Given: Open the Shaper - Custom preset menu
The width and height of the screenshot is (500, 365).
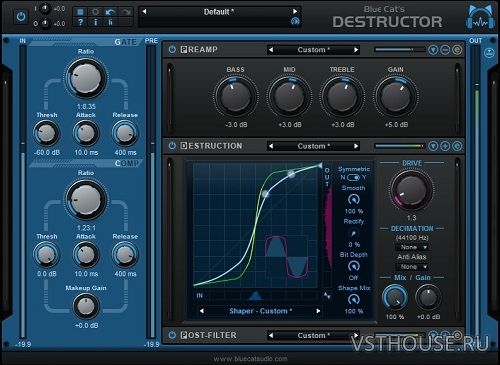Looking at the screenshot, I should tap(260, 311).
